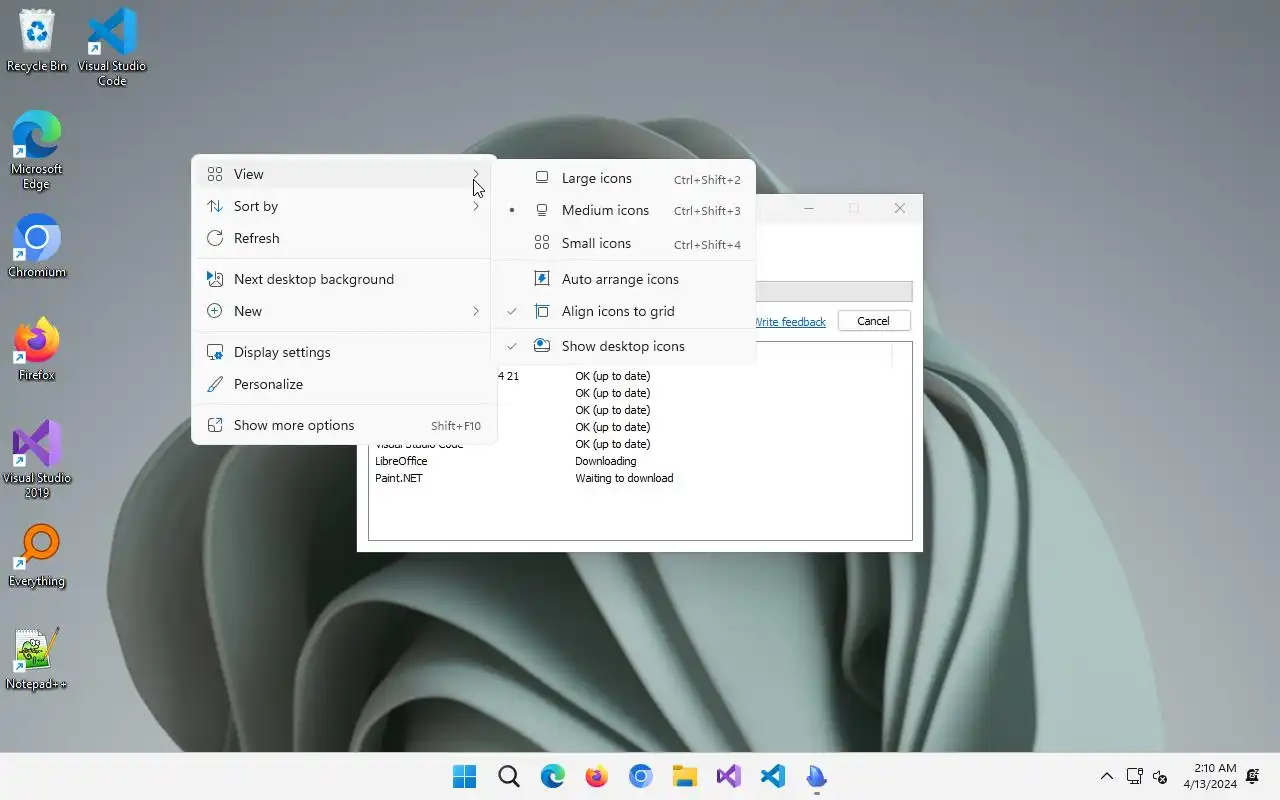Expand the Sort by submenu
Screen dimensions: 1280x800
[x=344, y=206]
